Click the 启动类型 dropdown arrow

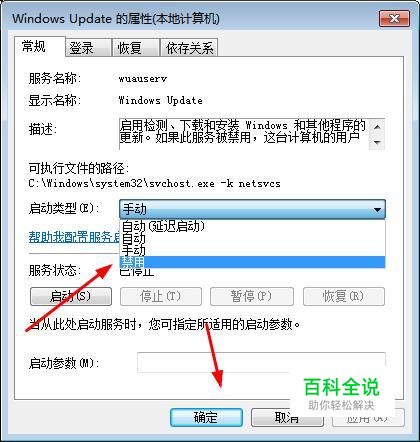tap(377, 210)
